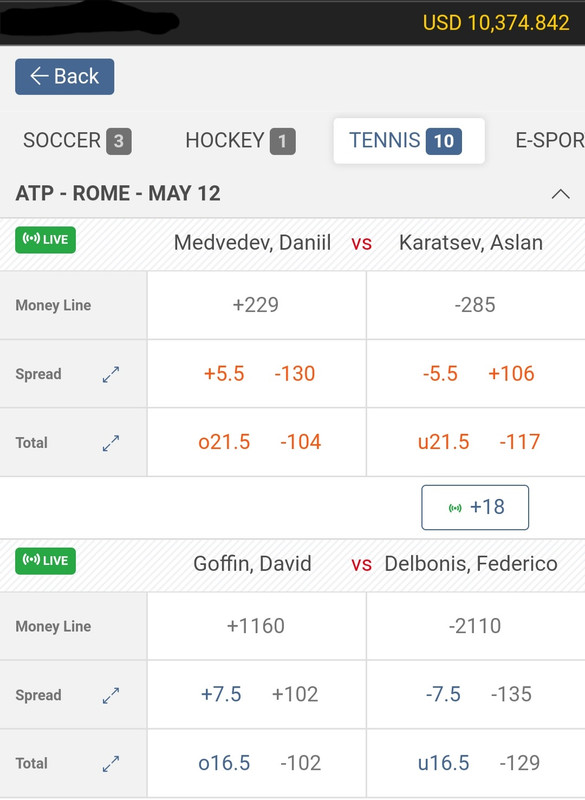Viewport: 585px width, 800px height.
Task: Select the Tennis tab
Action: click(x=409, y=141)
